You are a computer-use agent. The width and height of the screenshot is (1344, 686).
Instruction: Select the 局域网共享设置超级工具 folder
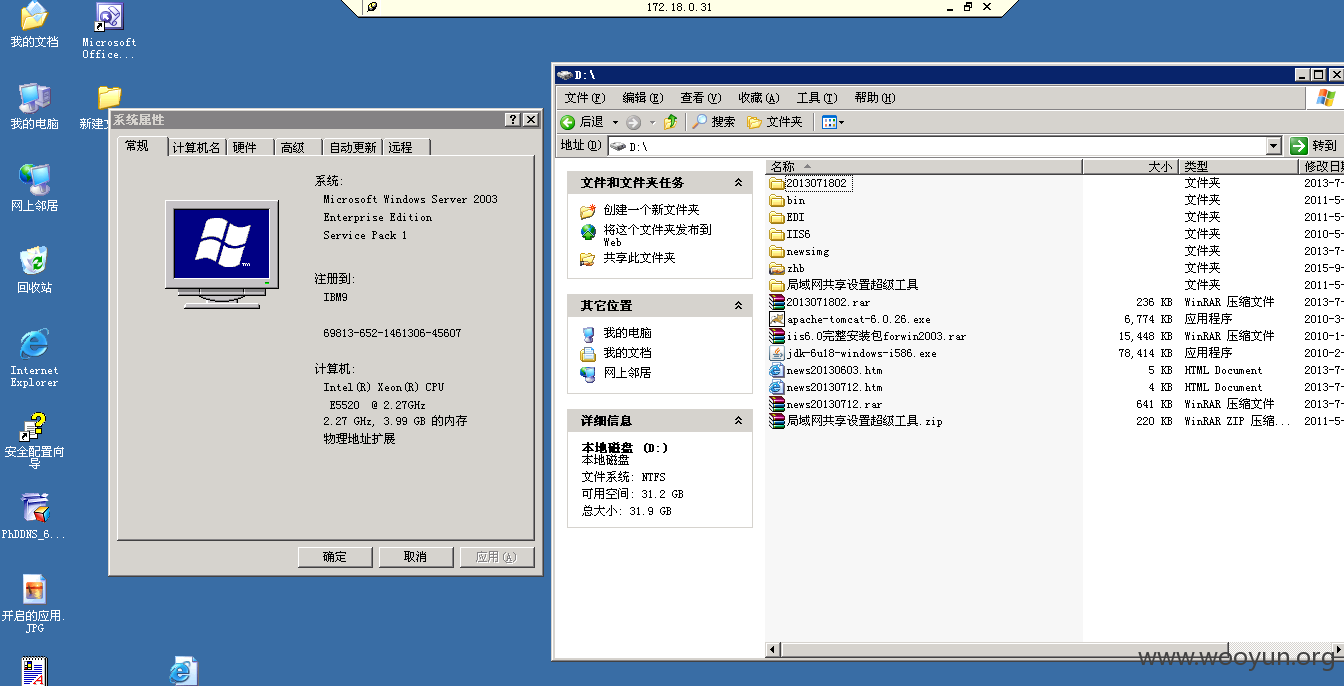point(843,285)
